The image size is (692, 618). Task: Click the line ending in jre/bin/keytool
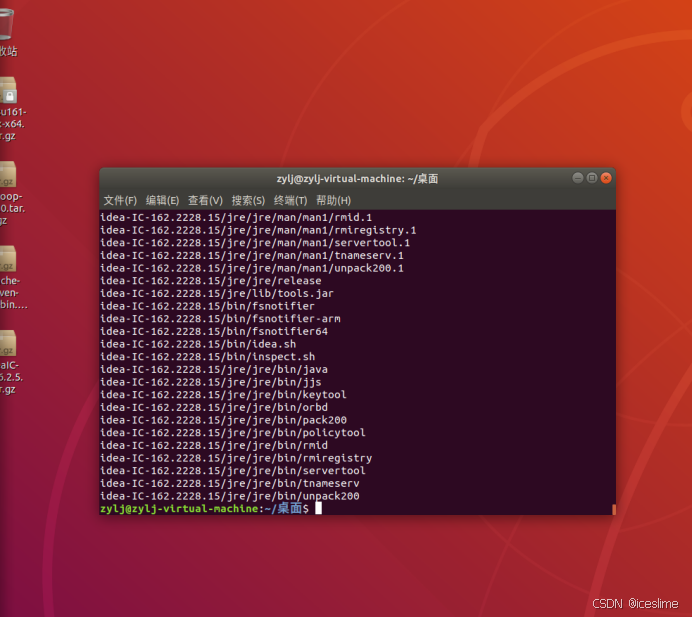(x=223, y=395)
